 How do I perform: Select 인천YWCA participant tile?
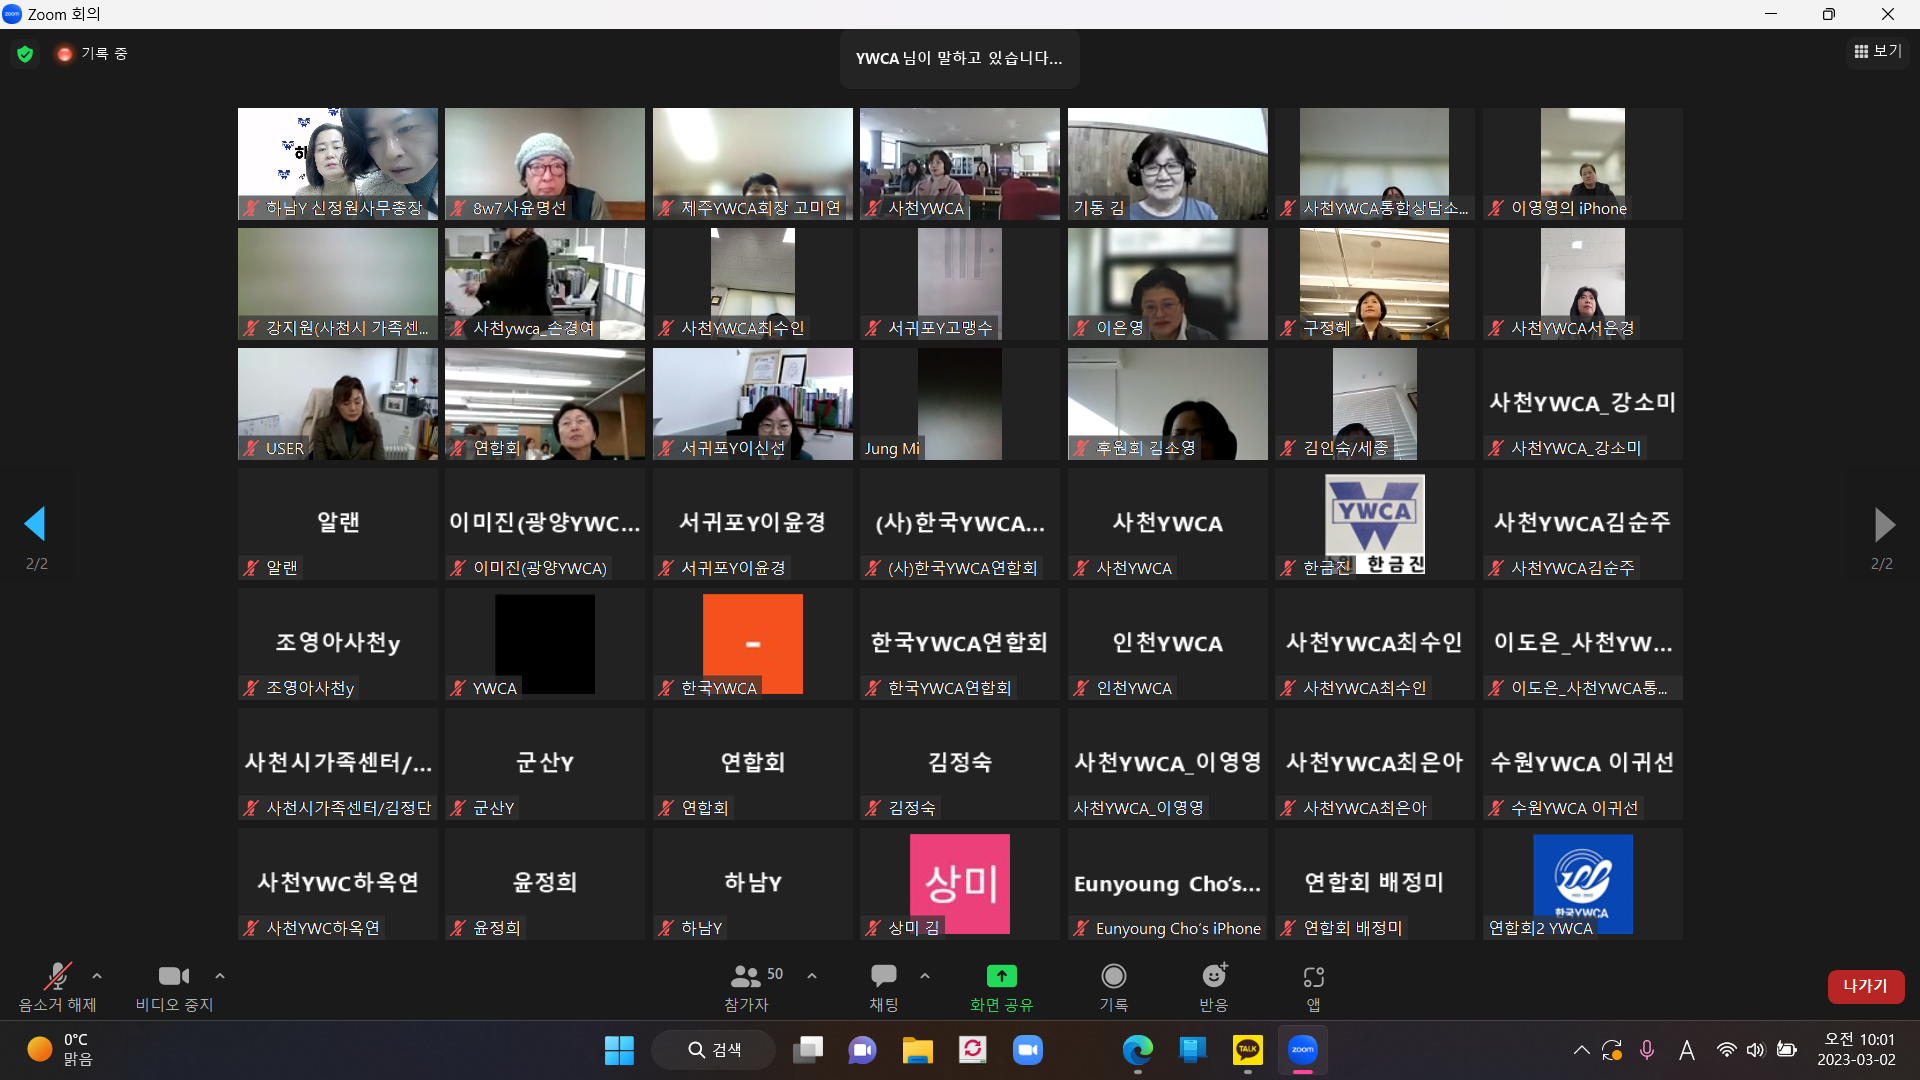coord(1168,644)
